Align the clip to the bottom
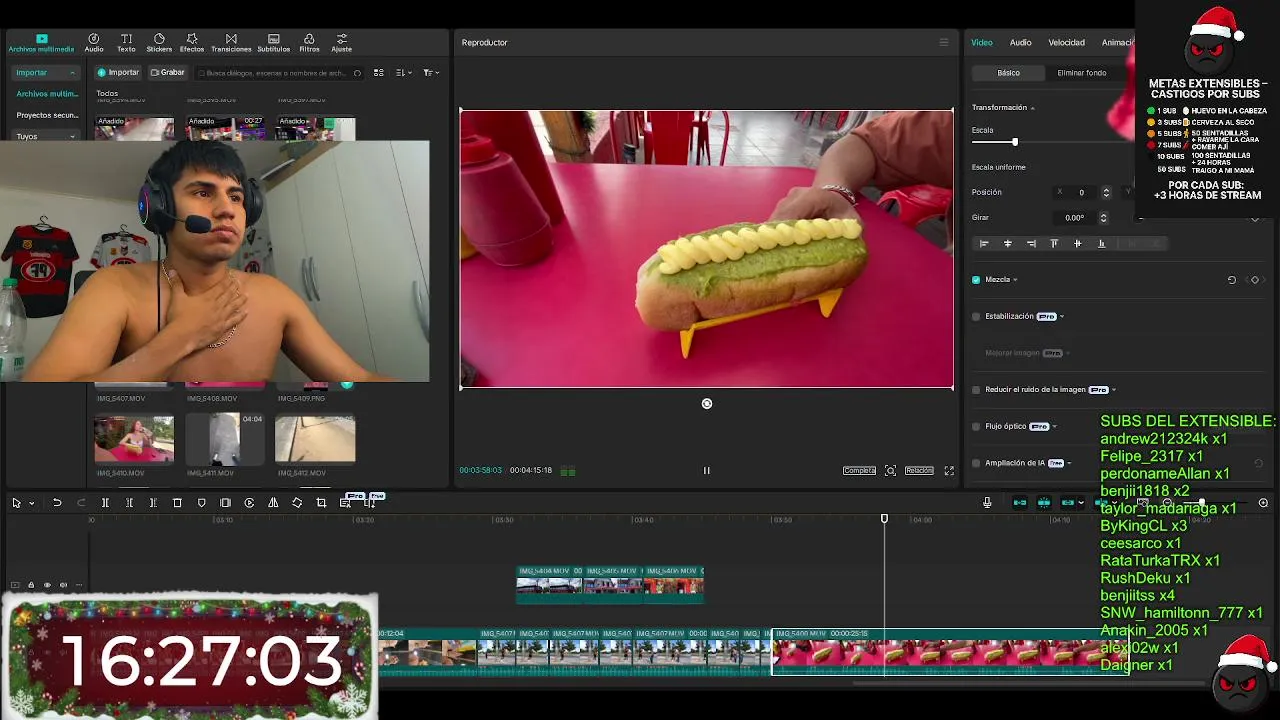The image size is (1280, 720). pos(1101,243)
